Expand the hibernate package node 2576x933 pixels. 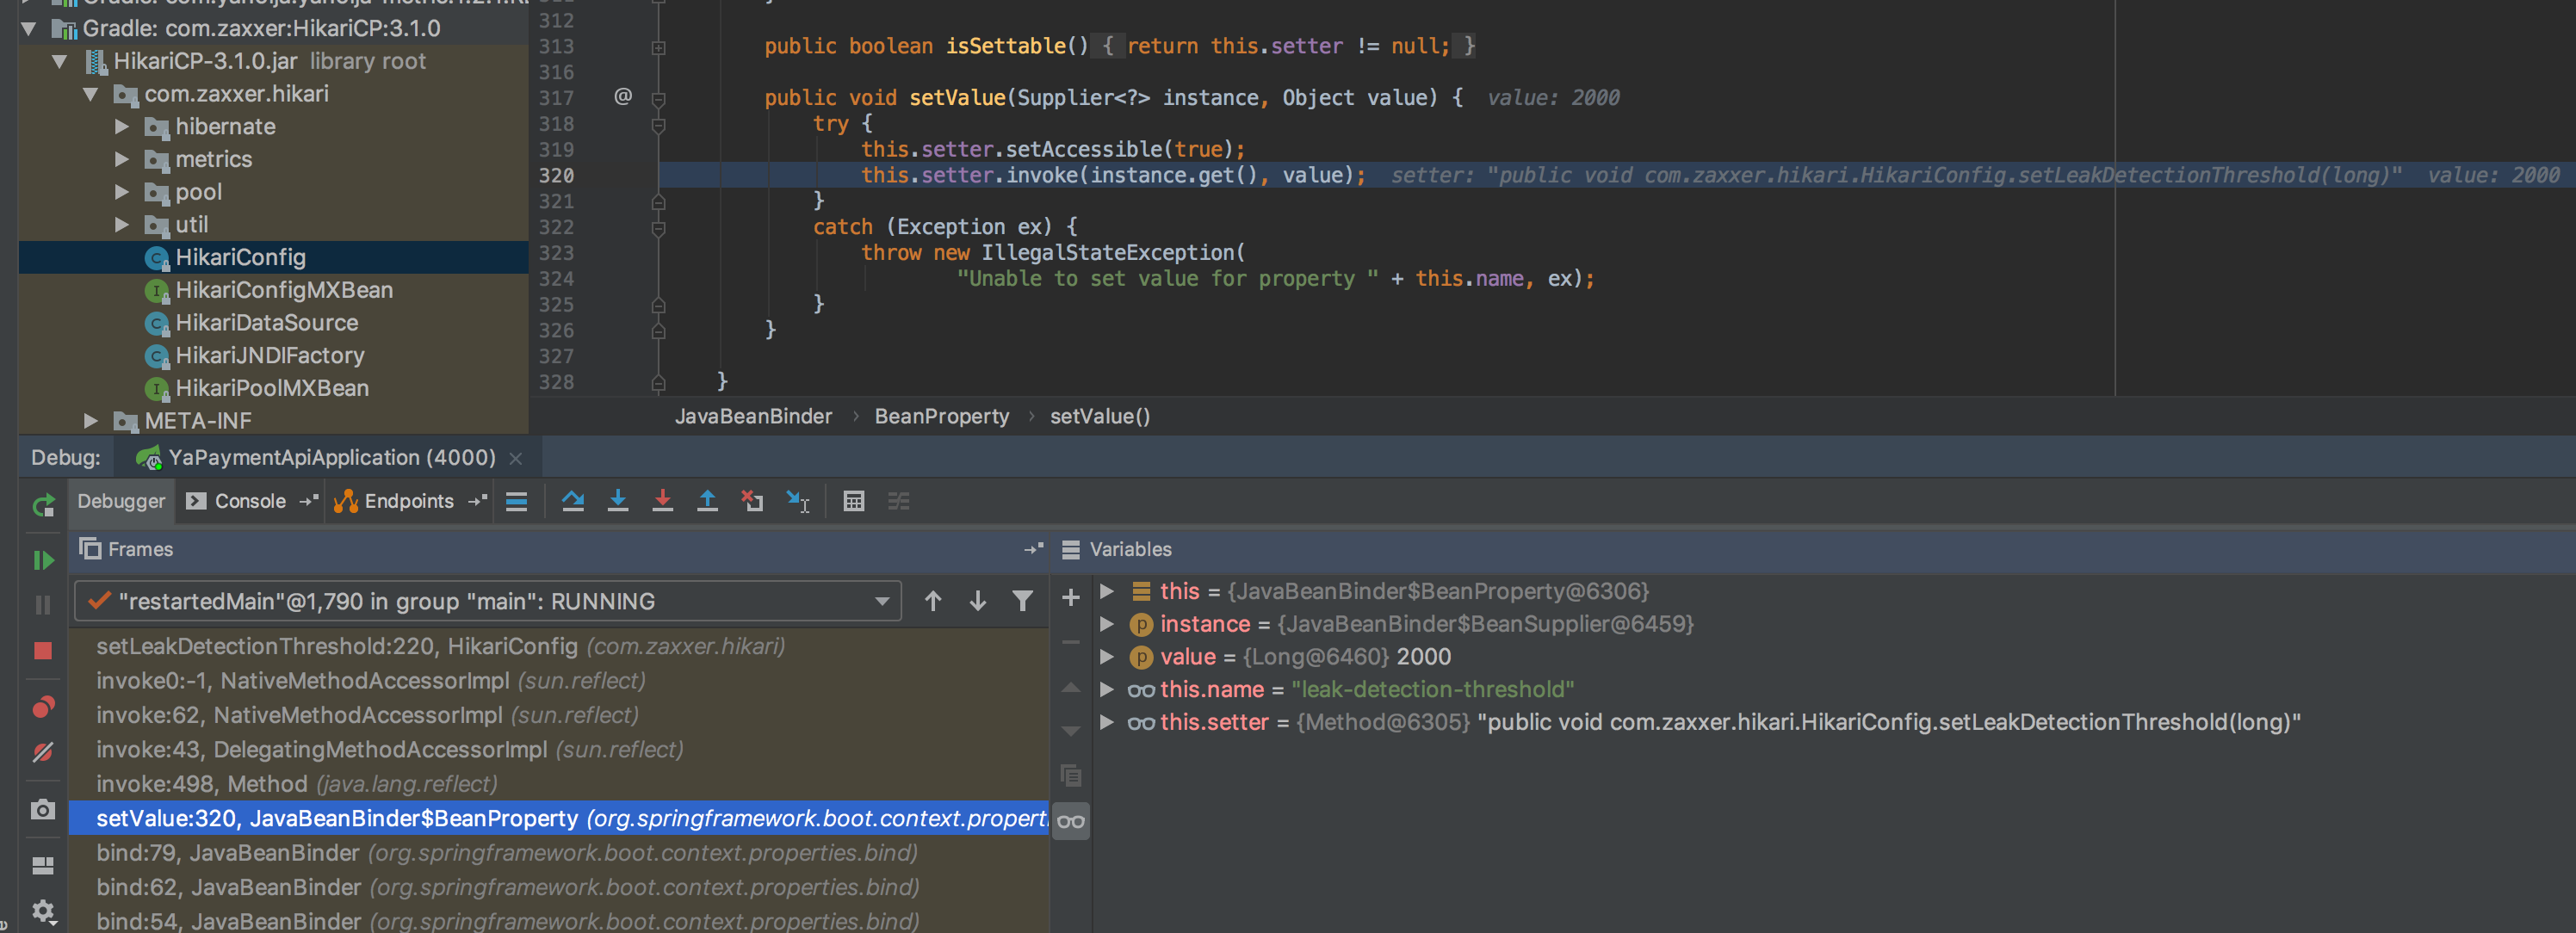coord(122,127)
